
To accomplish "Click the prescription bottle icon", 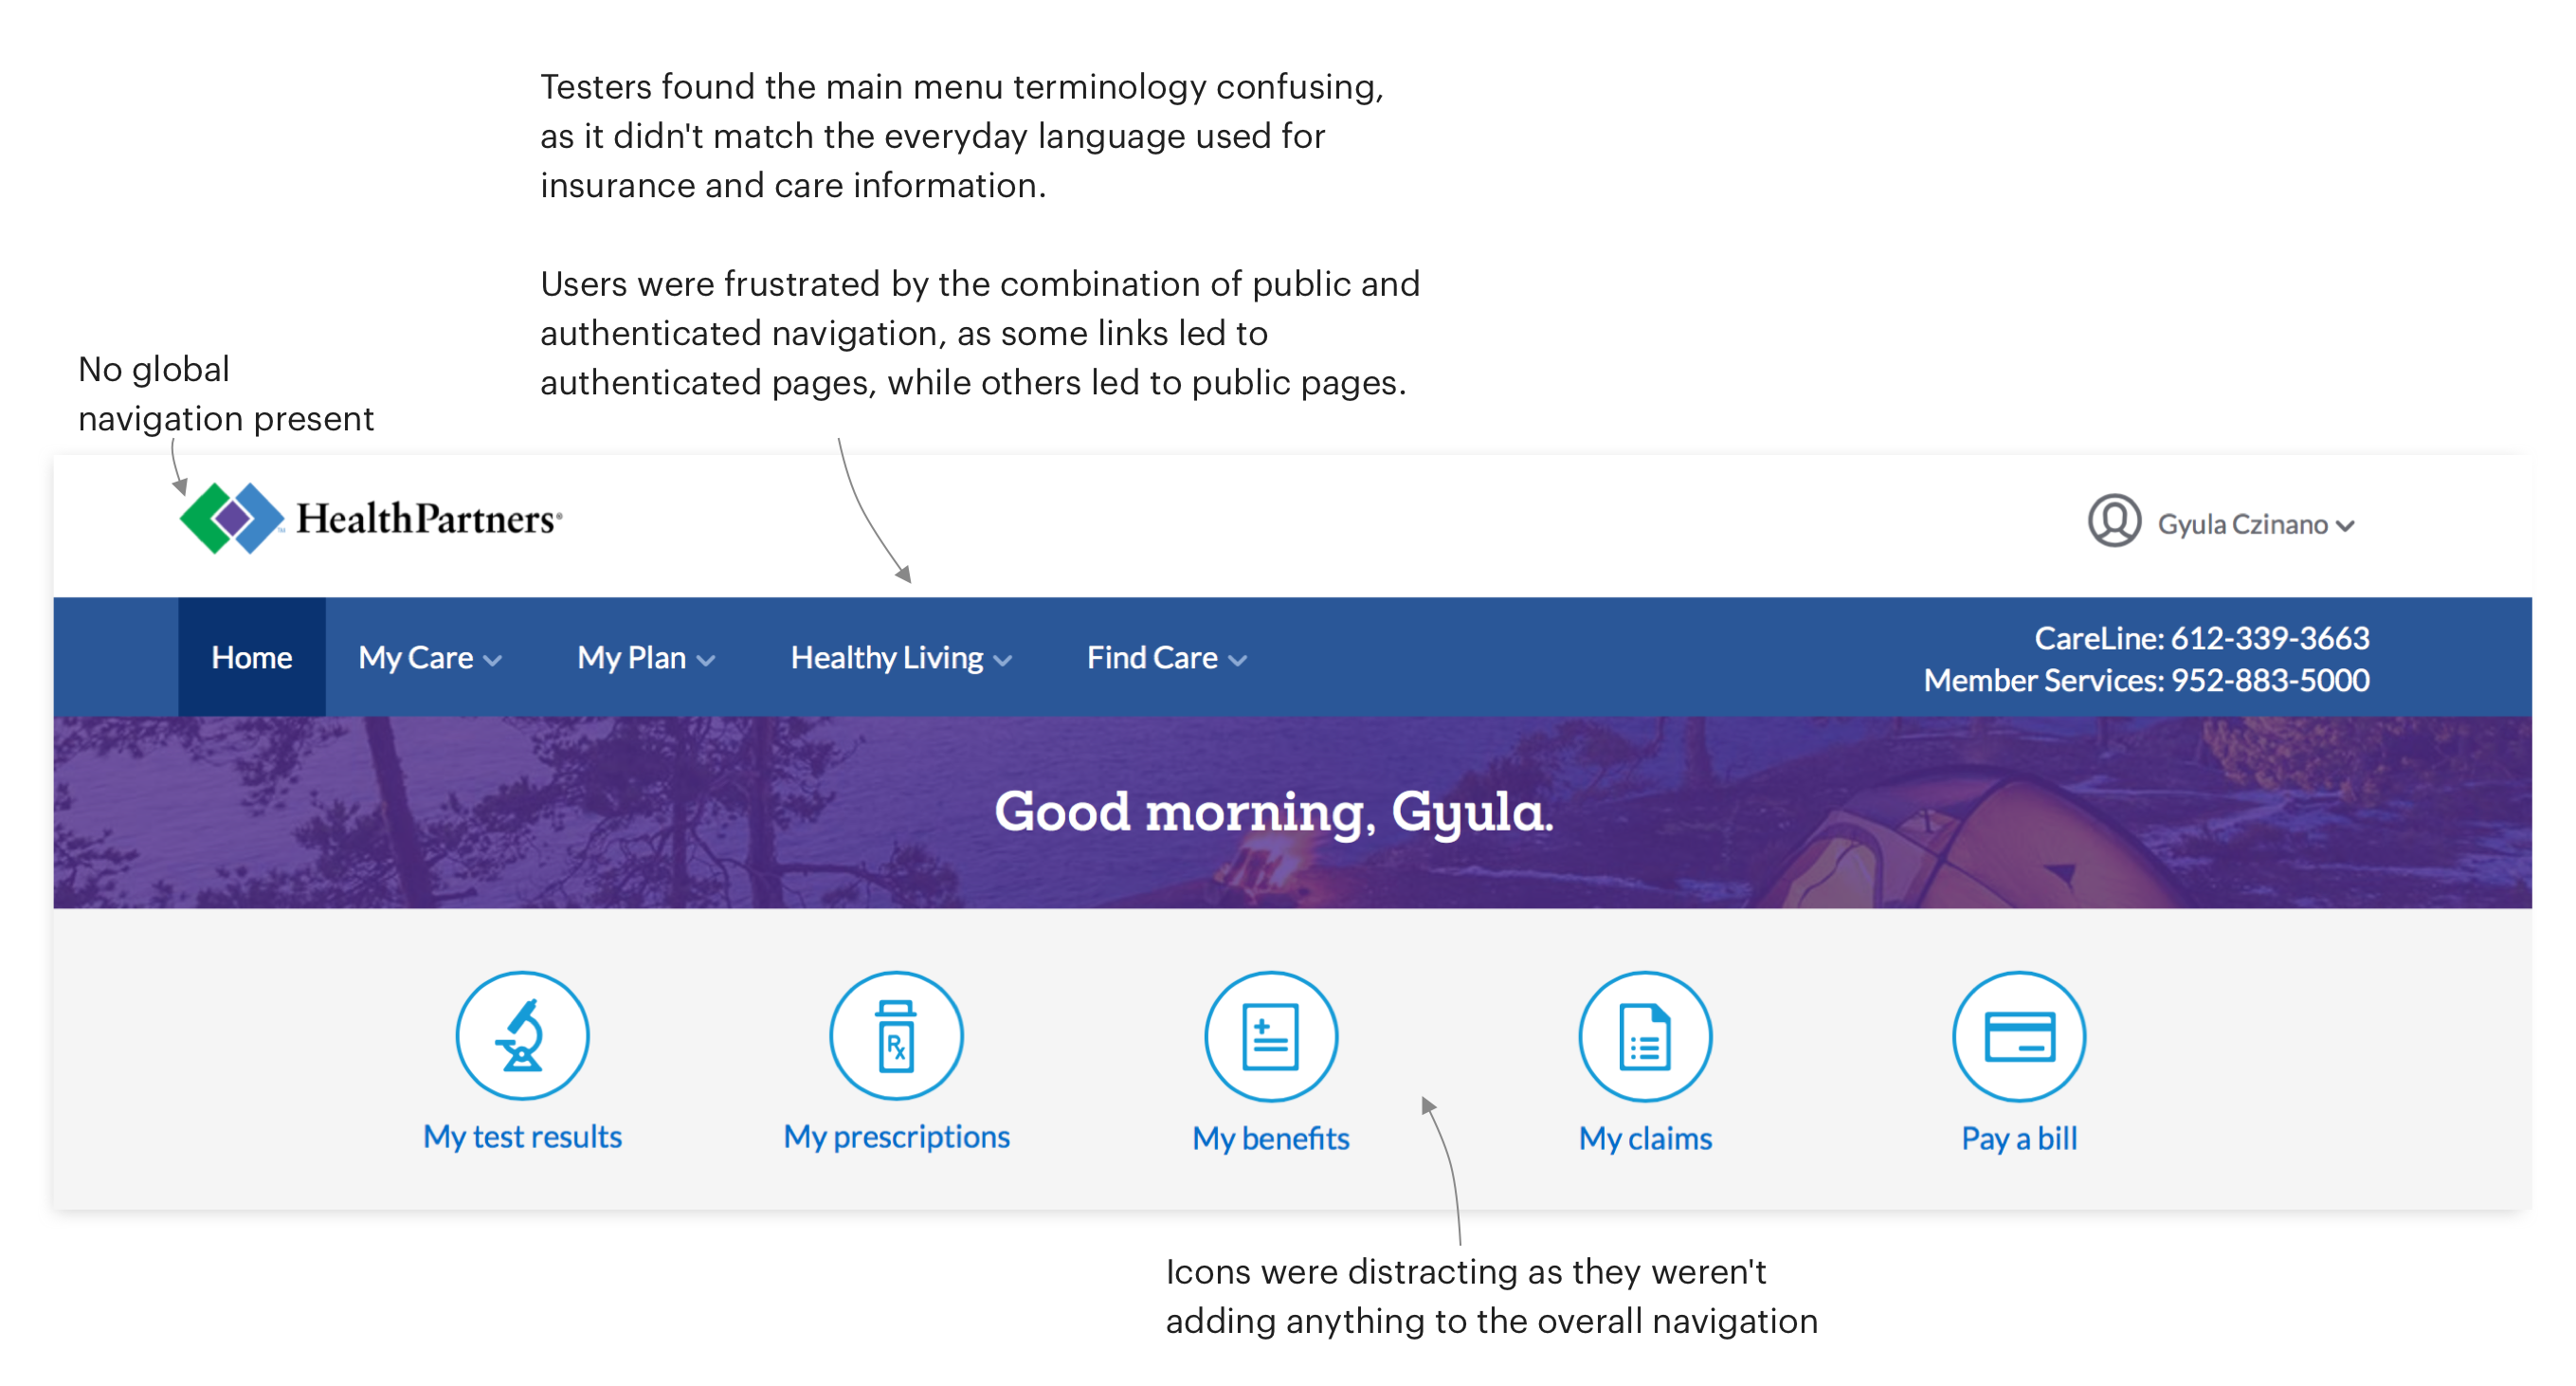I will click(896, 1036).
